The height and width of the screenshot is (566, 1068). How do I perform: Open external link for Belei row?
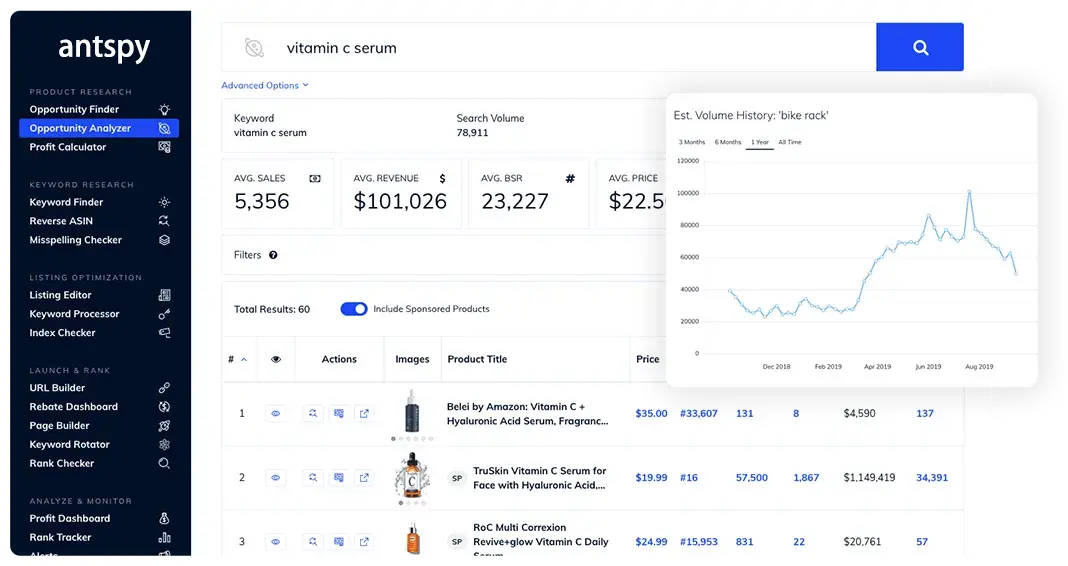point(364,413)
